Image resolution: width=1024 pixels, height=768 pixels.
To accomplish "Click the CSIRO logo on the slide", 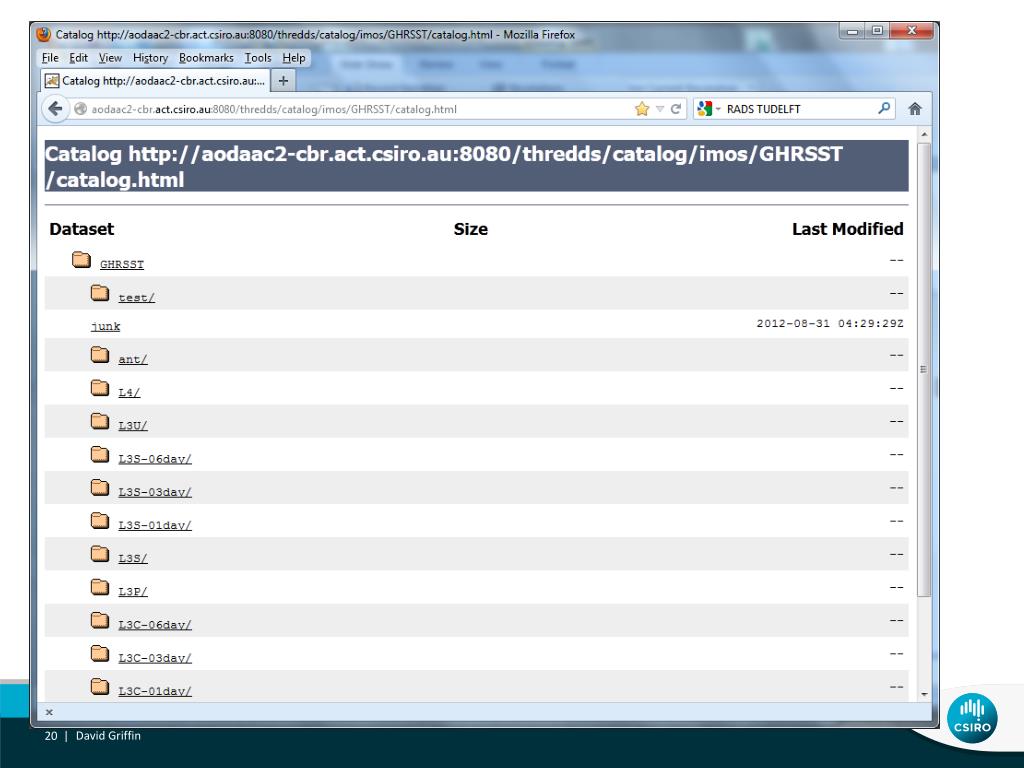I will (x=972, y=718).
